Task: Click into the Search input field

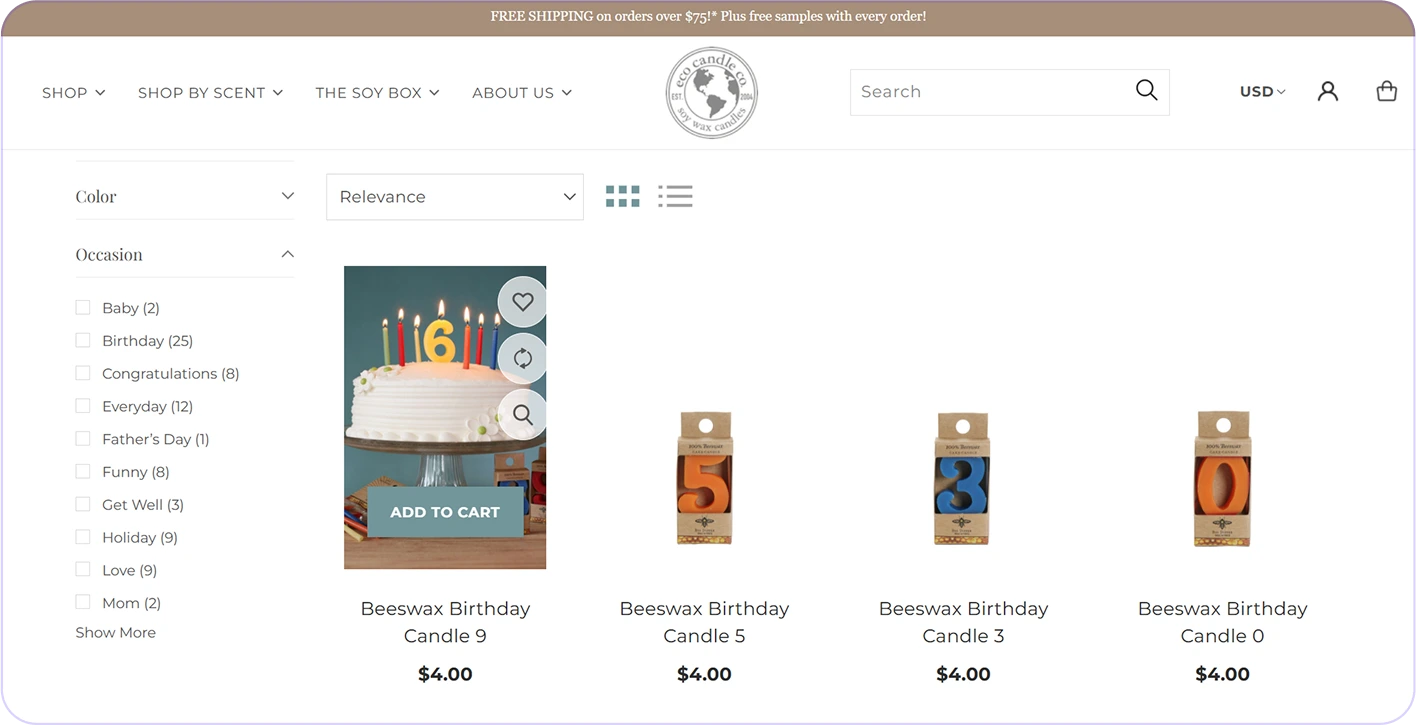Action: pyautogui.click(x=990, y=92)
